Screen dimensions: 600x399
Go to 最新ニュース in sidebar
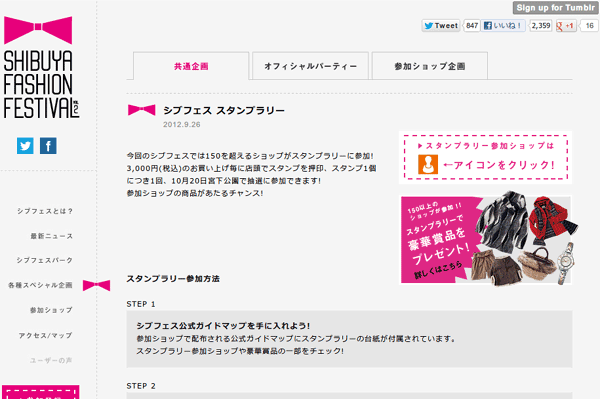pos(52,236)
